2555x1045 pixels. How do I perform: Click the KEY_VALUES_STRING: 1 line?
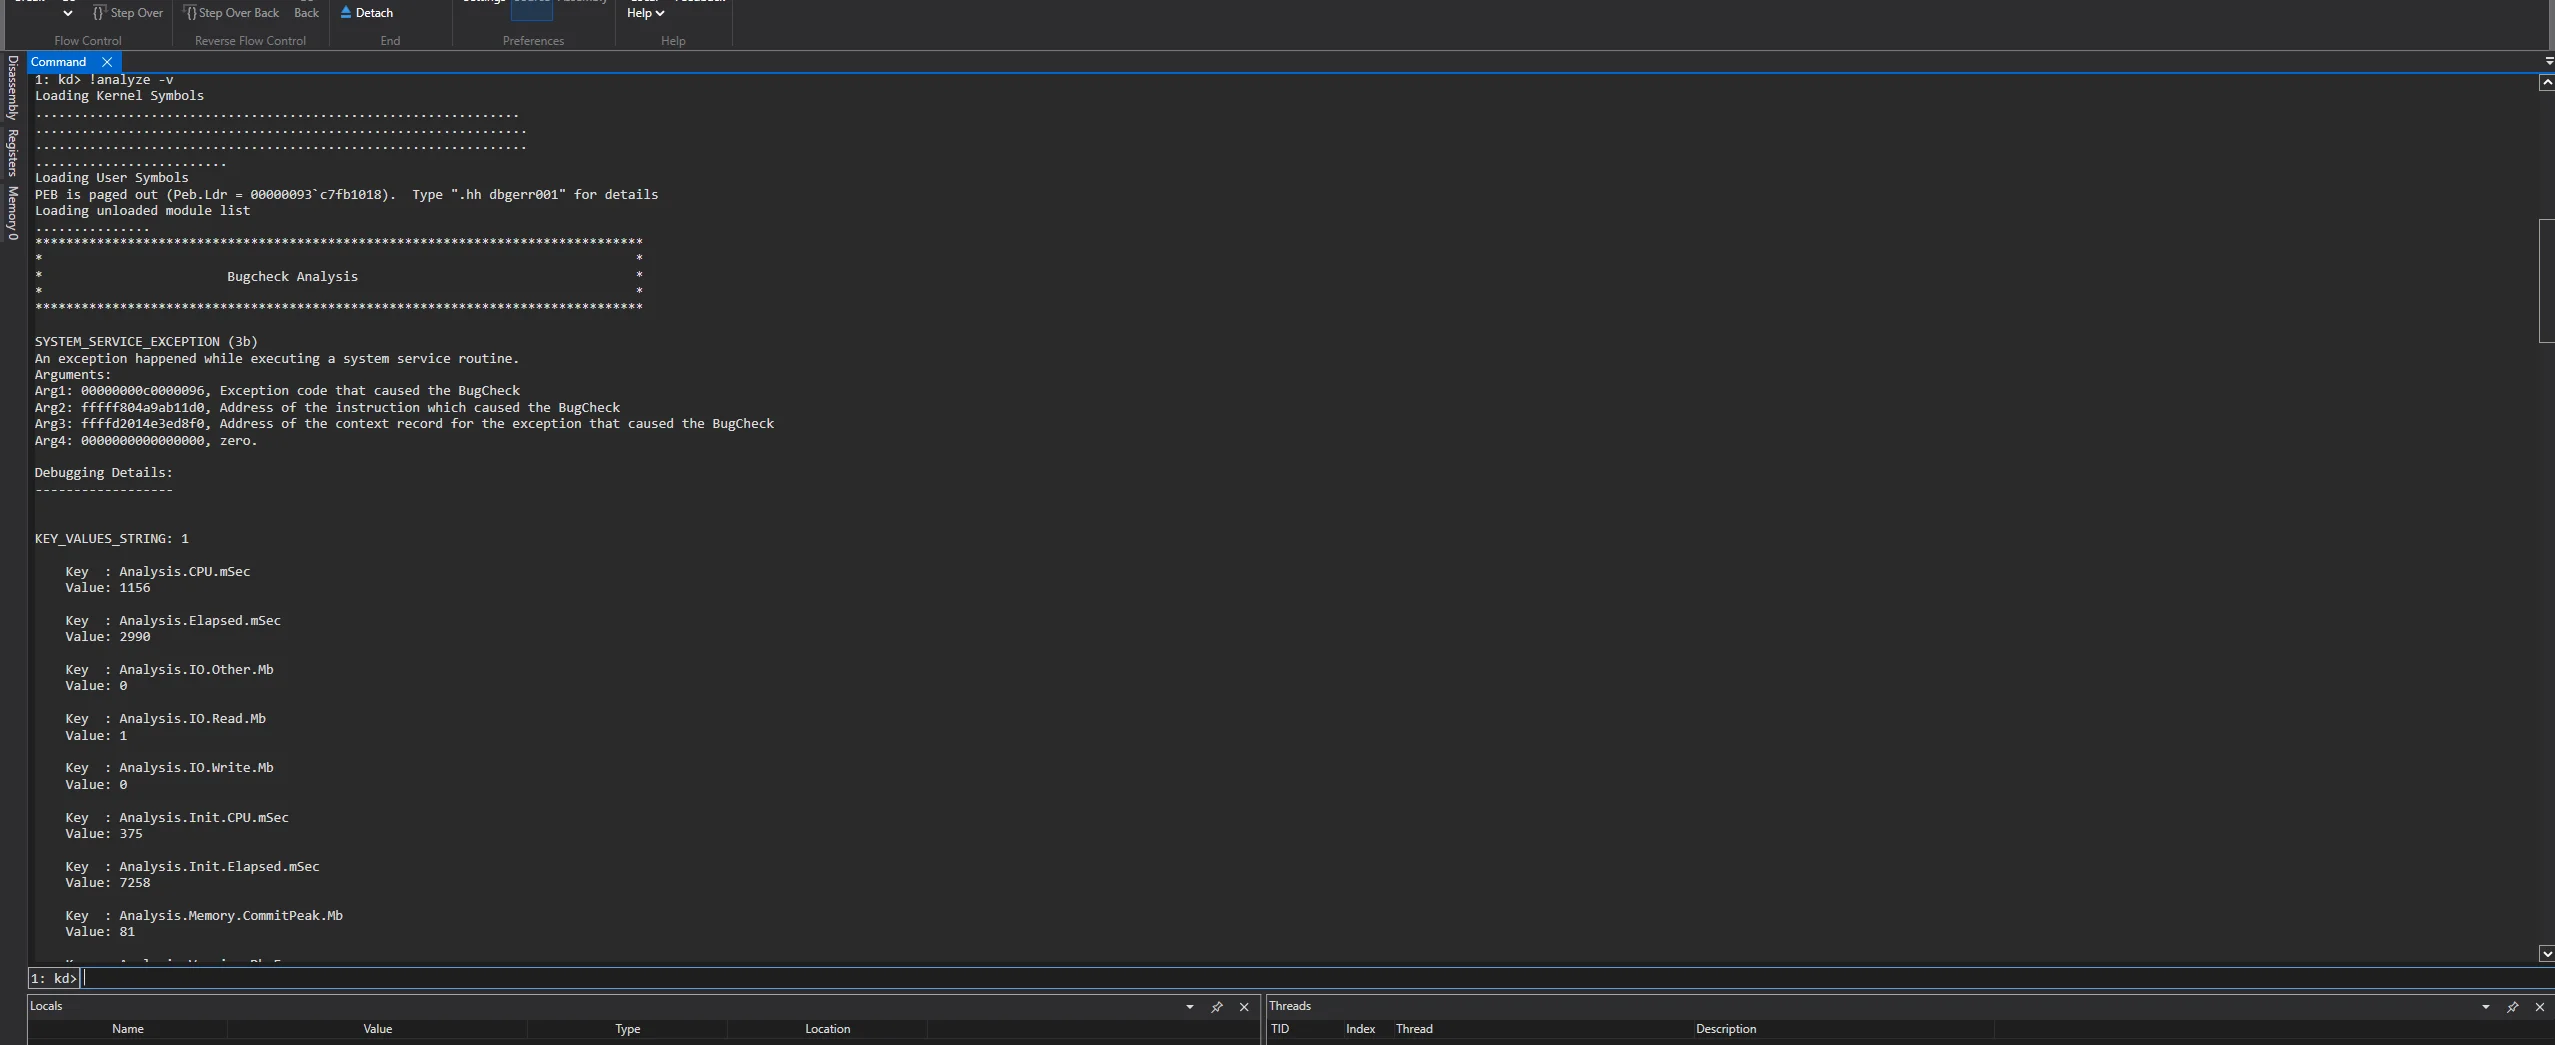tap(112, 539)
